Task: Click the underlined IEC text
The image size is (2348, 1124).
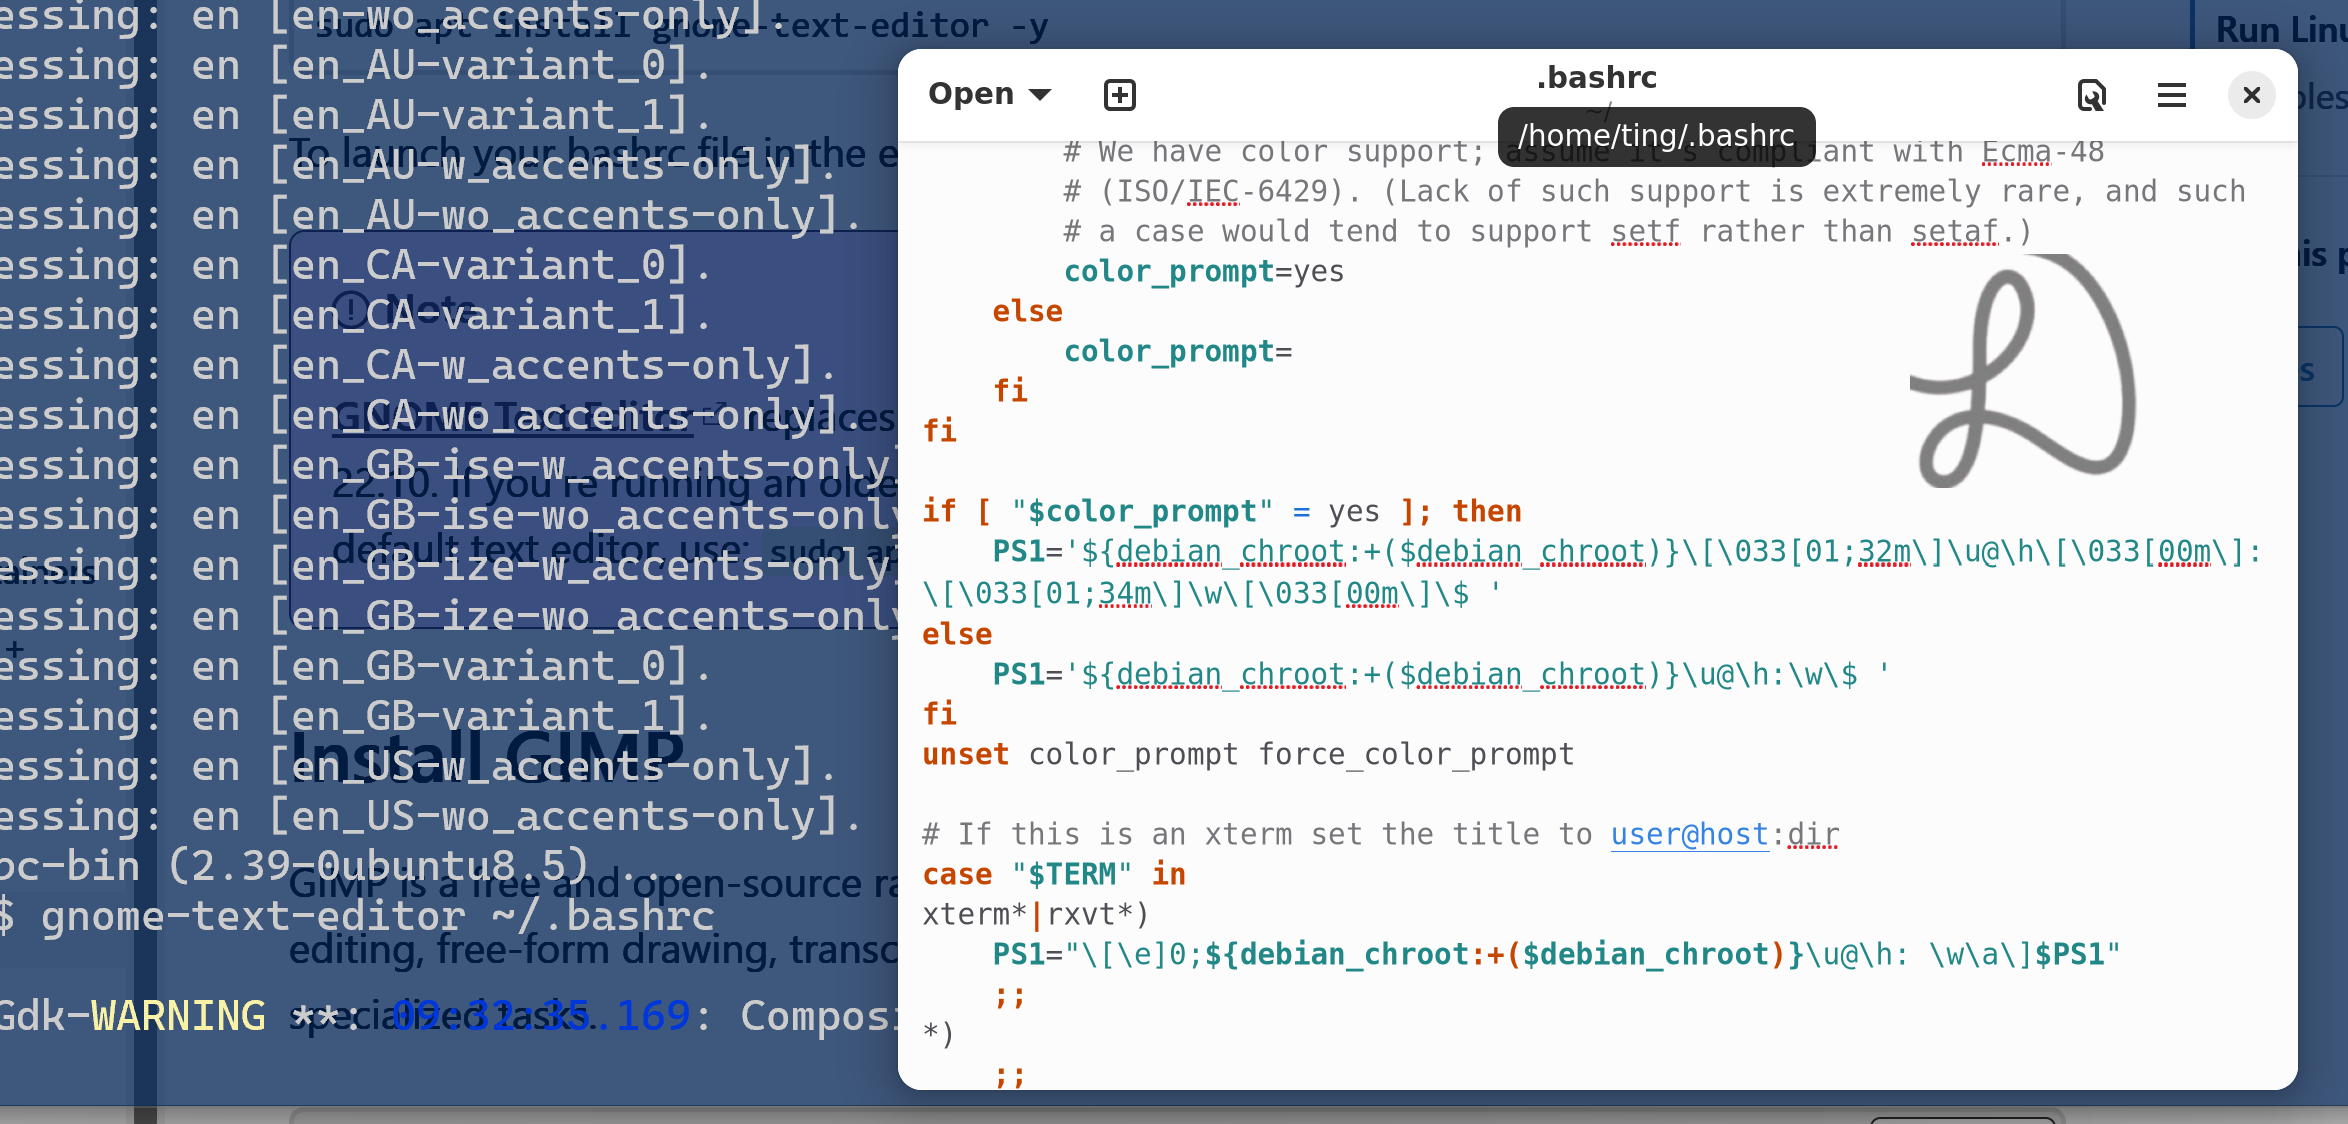Action: point(1212,192)
